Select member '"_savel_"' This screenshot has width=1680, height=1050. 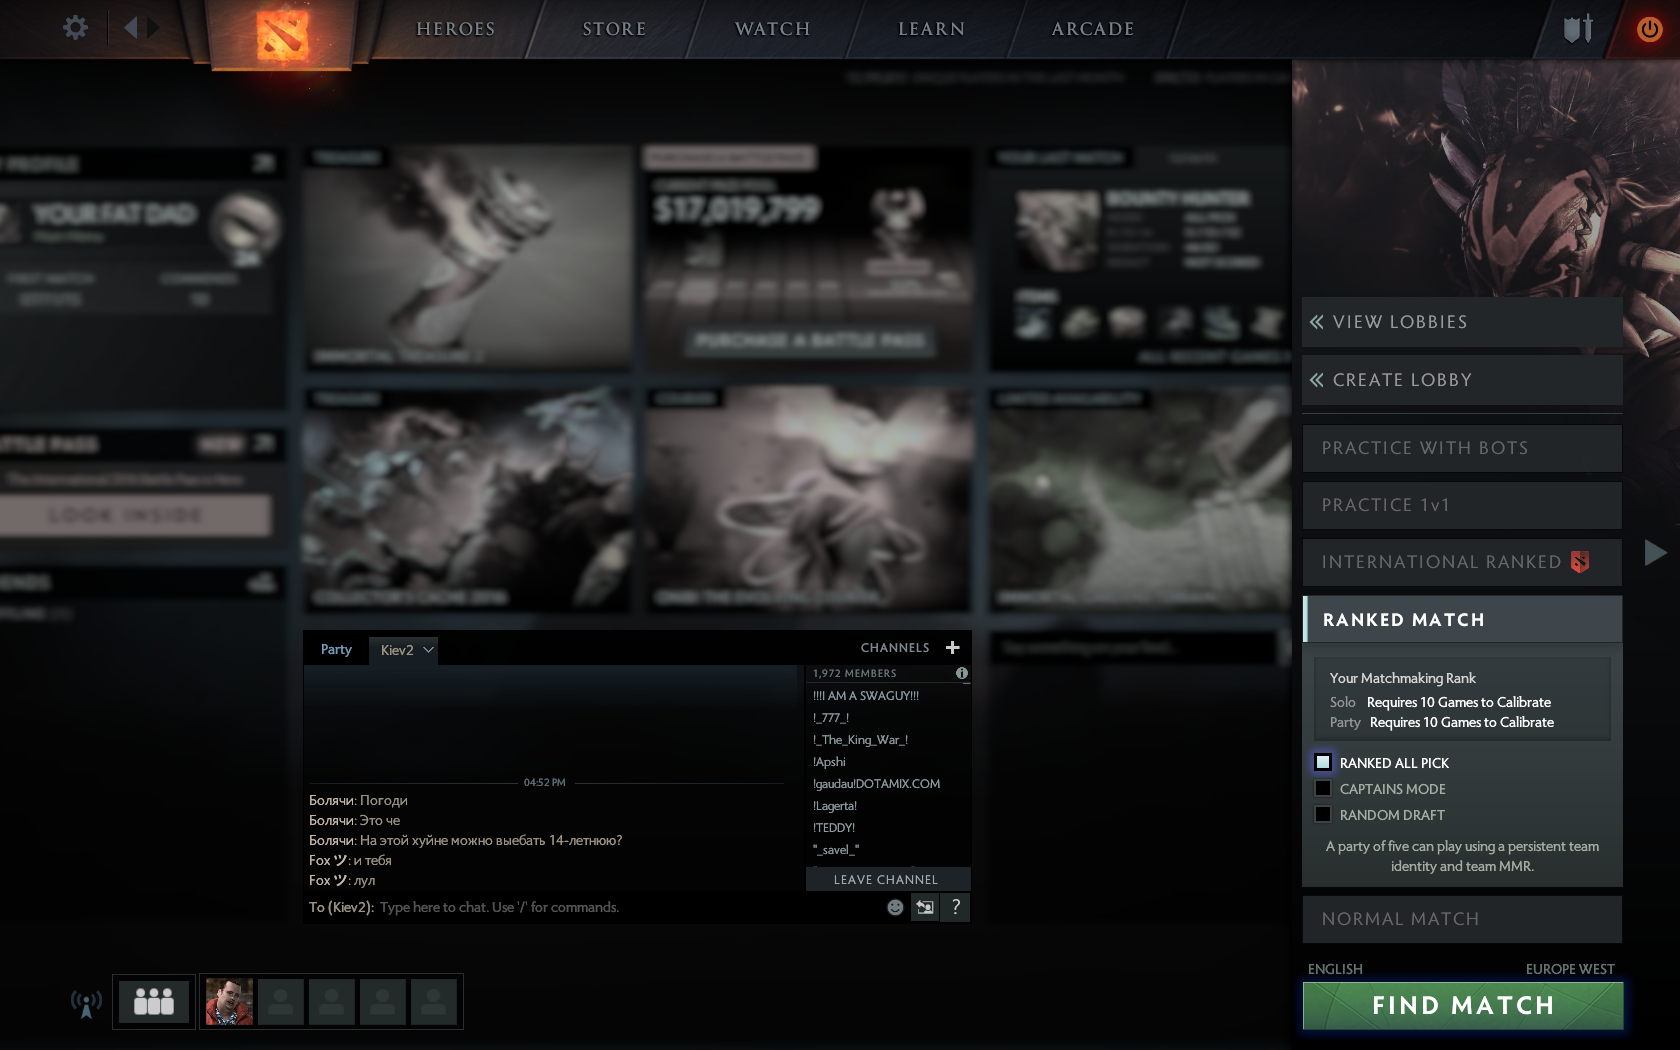coord(836,850)
